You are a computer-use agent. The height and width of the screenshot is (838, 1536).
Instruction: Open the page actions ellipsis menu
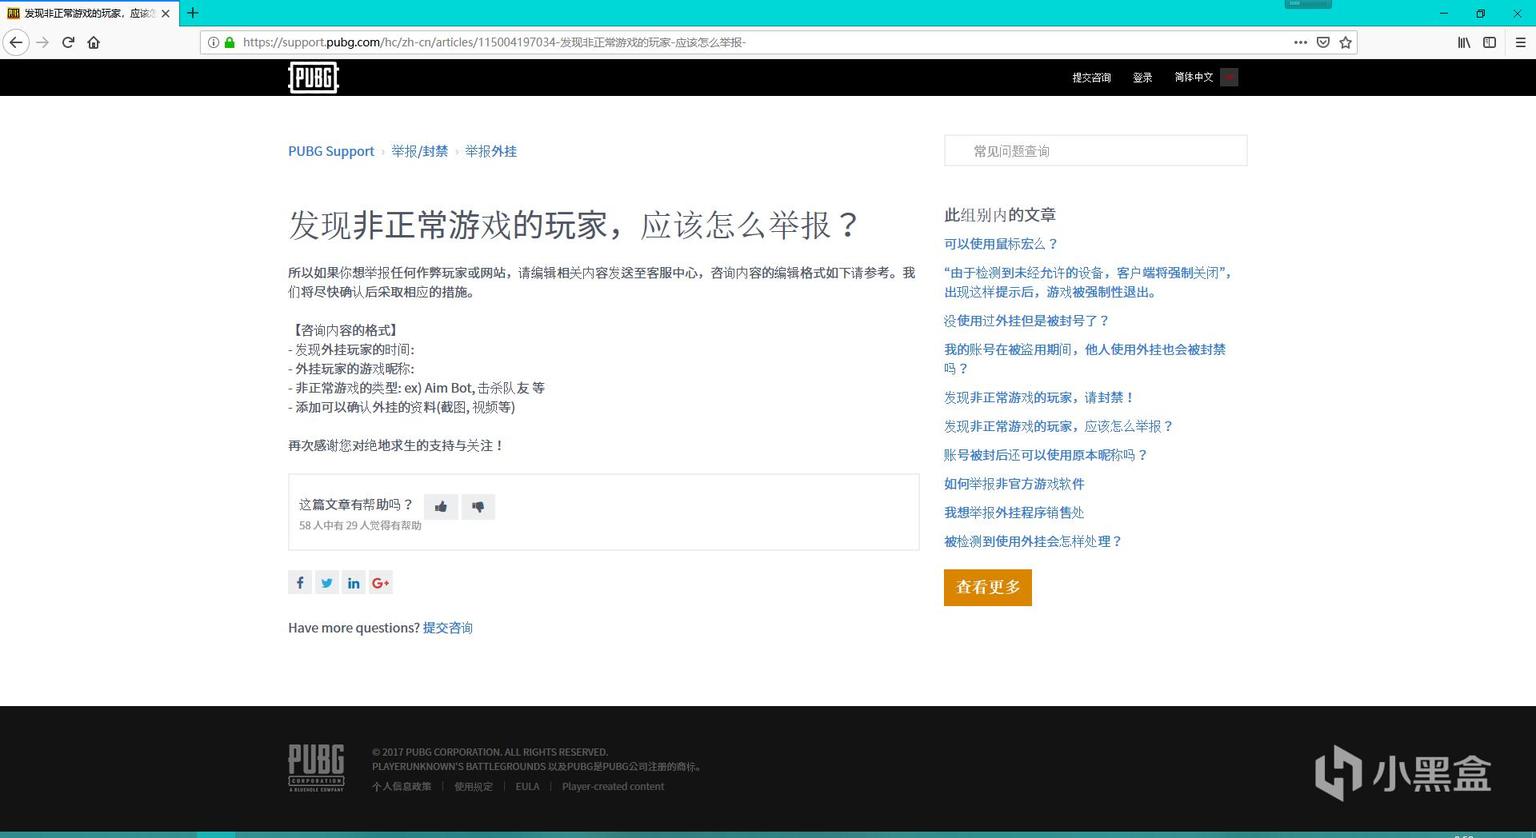[x=1300, y=42]
